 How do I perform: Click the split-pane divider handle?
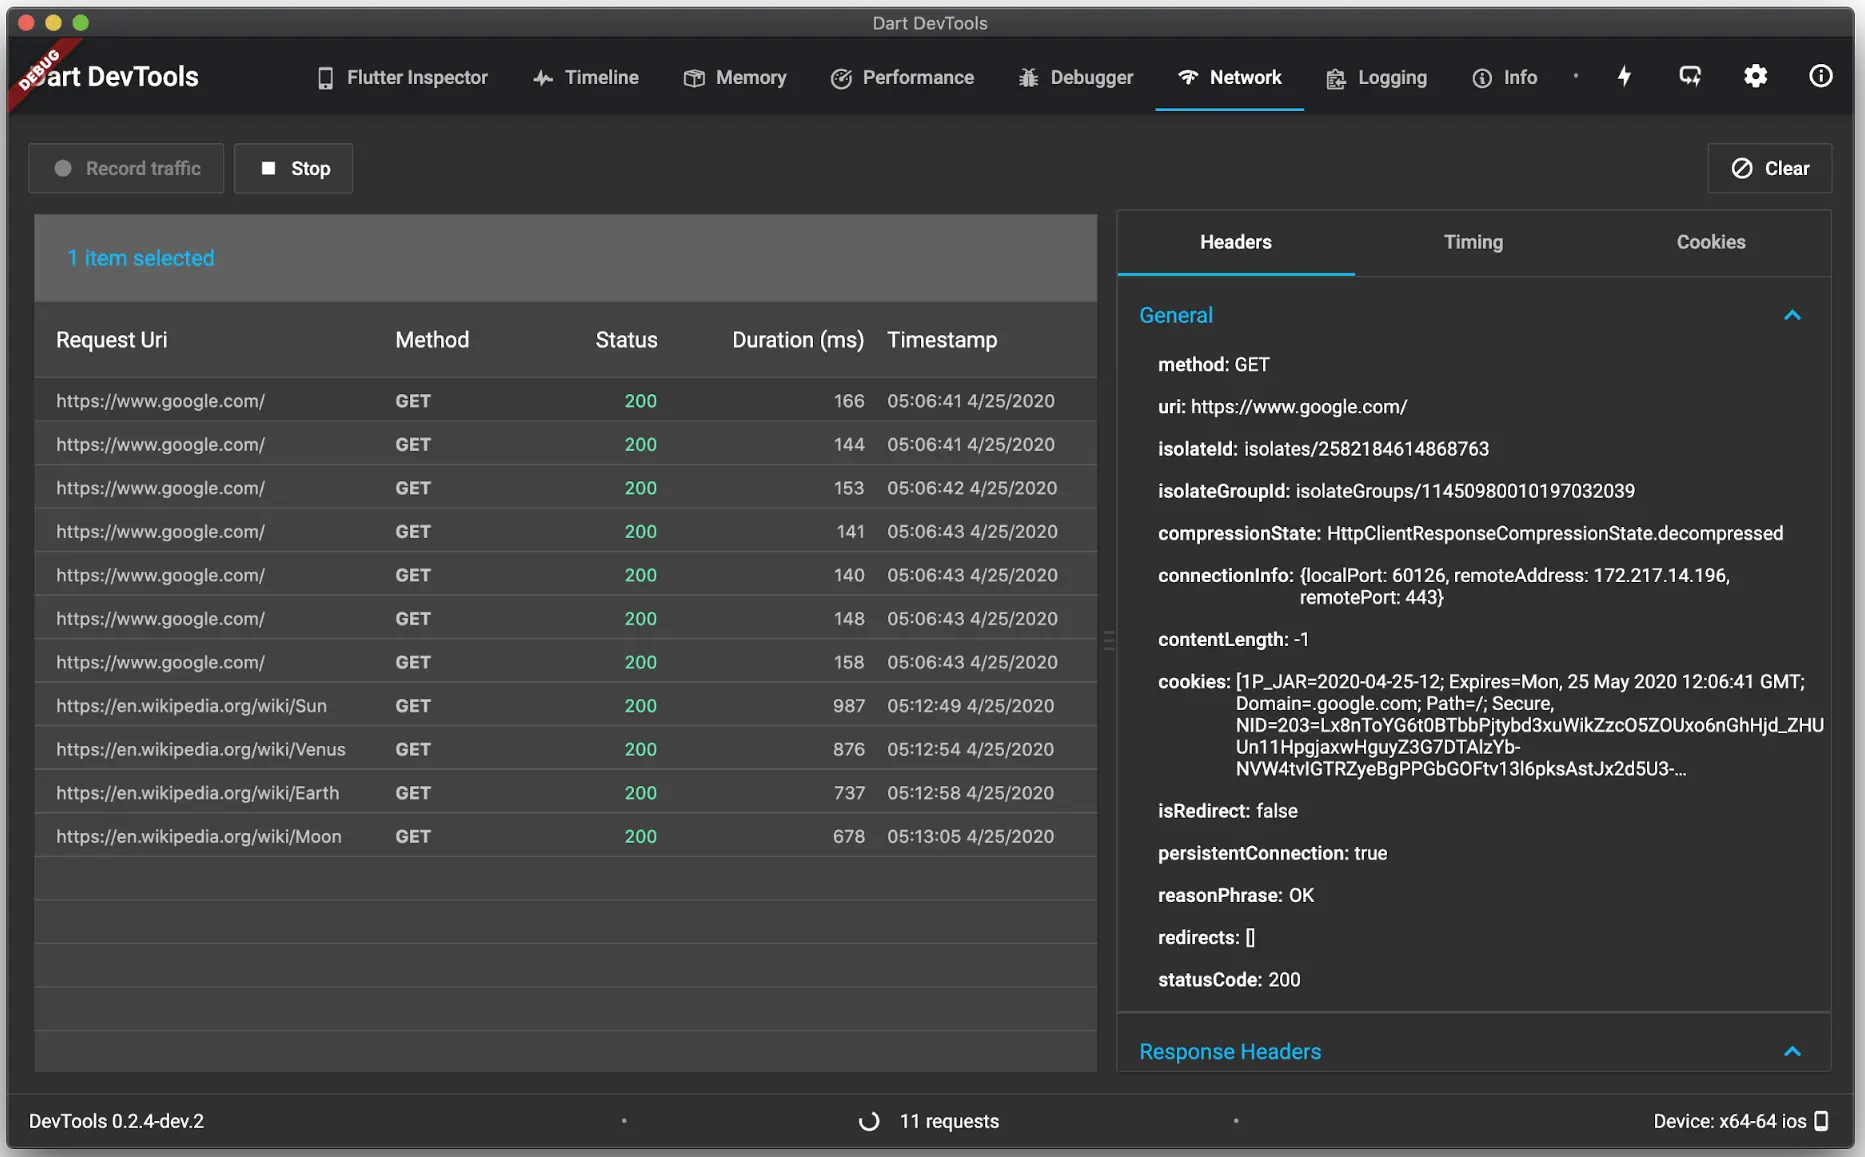coord(1108,640)
